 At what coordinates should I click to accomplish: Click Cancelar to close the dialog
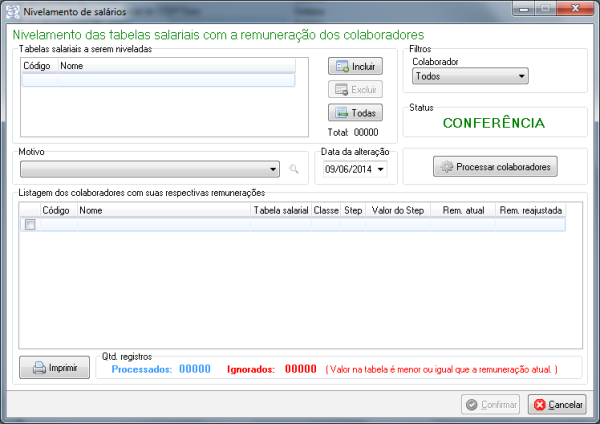point(557,405)
